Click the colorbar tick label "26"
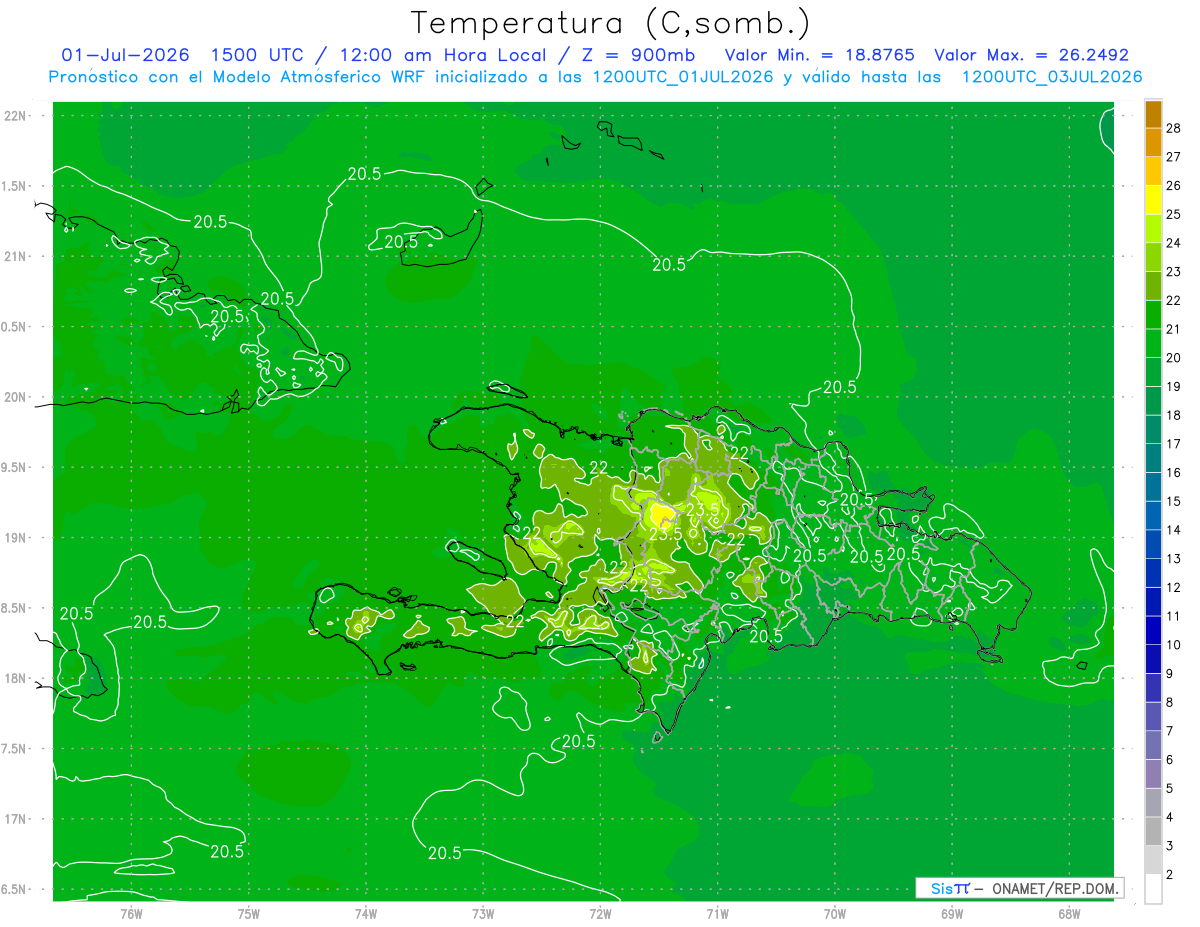1200x927 pixels. point(1174,186)
